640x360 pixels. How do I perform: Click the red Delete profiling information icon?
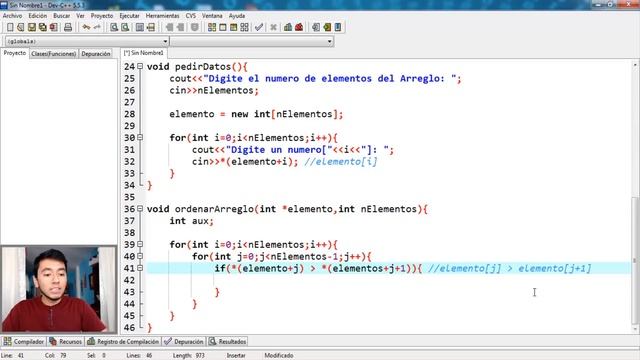click(299, 27)
